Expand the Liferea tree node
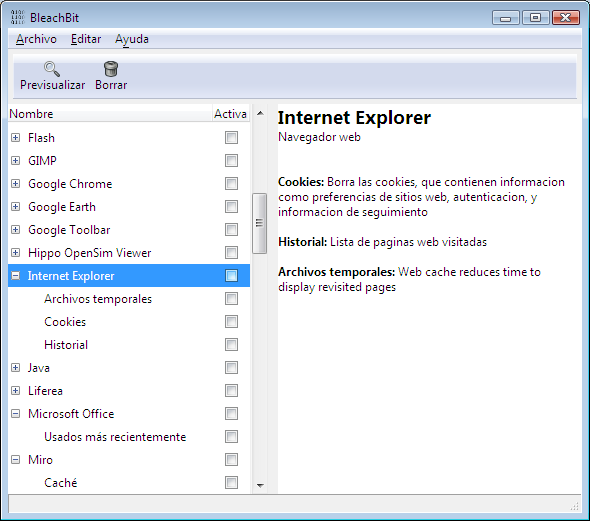This screenshot has height=521, width=590. (x=15, y=390)
